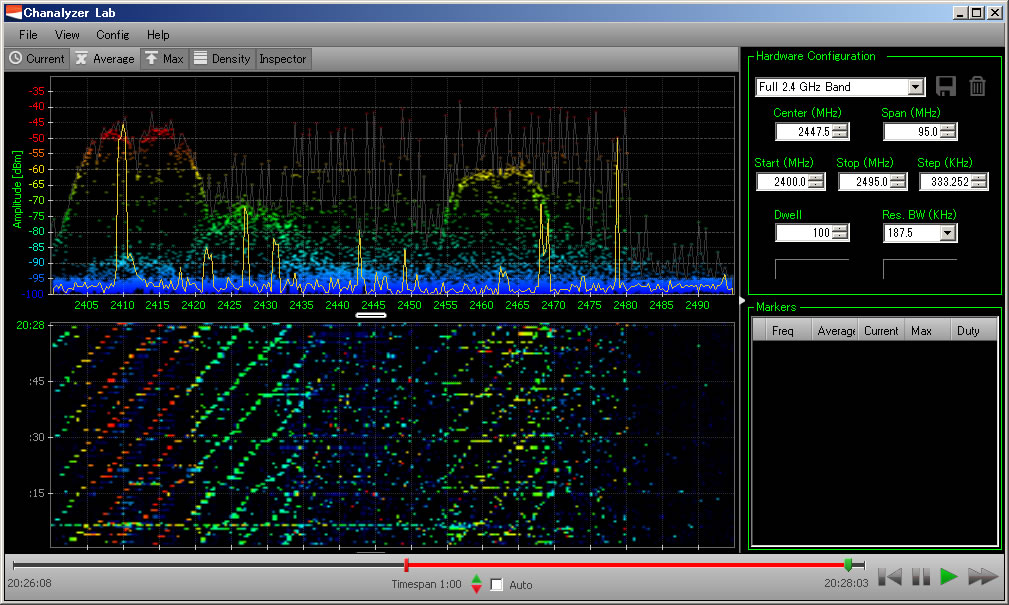Click the 20:26:08 start time label
Screen dimensions: 1009x605
tap(30, 583)
